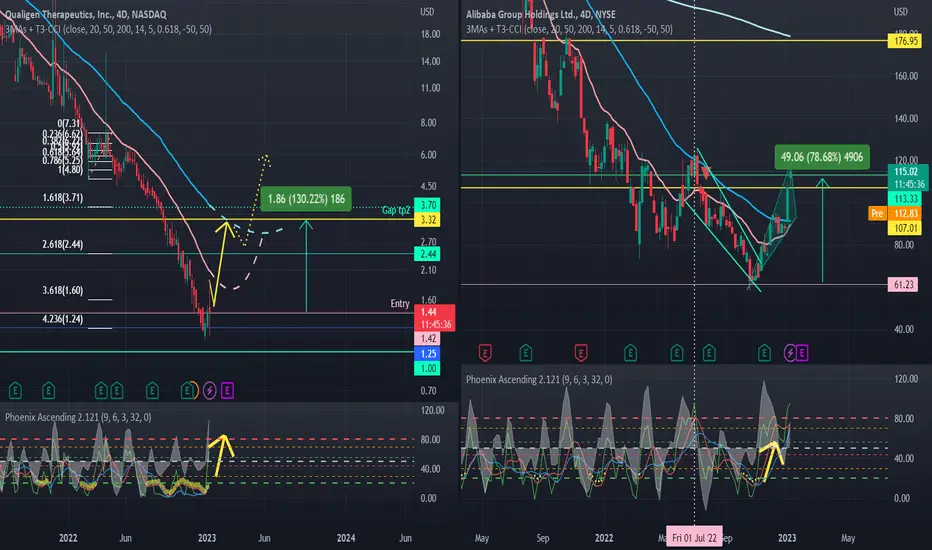Open the USD currency selector on Qualigen price scale
The width and height of the screenshot is (932, 550).
(427, 12)
